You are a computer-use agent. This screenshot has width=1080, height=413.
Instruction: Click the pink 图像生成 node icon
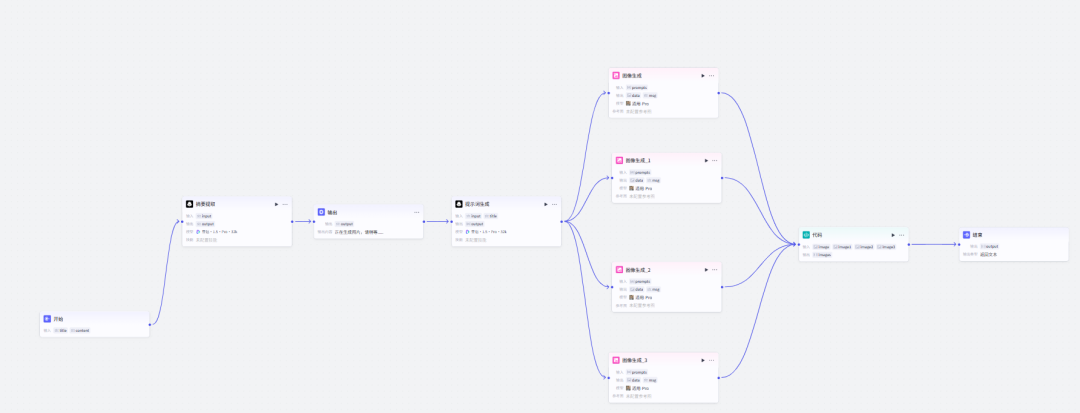pos(616,75)
